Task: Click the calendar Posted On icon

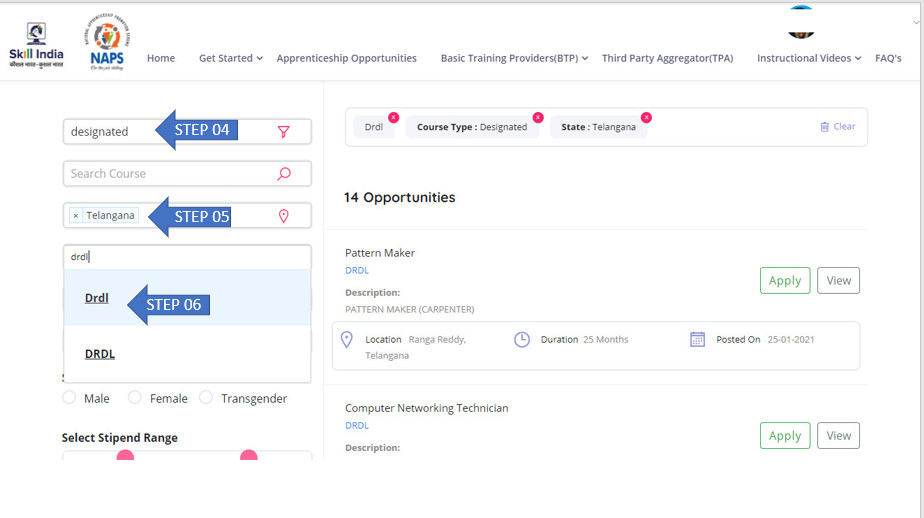Action: pyautogui.click(x=697, y=339)
